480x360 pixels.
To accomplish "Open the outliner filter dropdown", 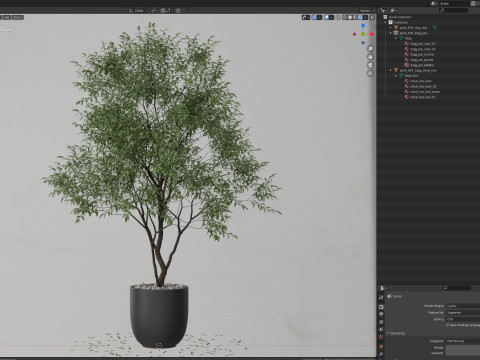I will [394, 11].
